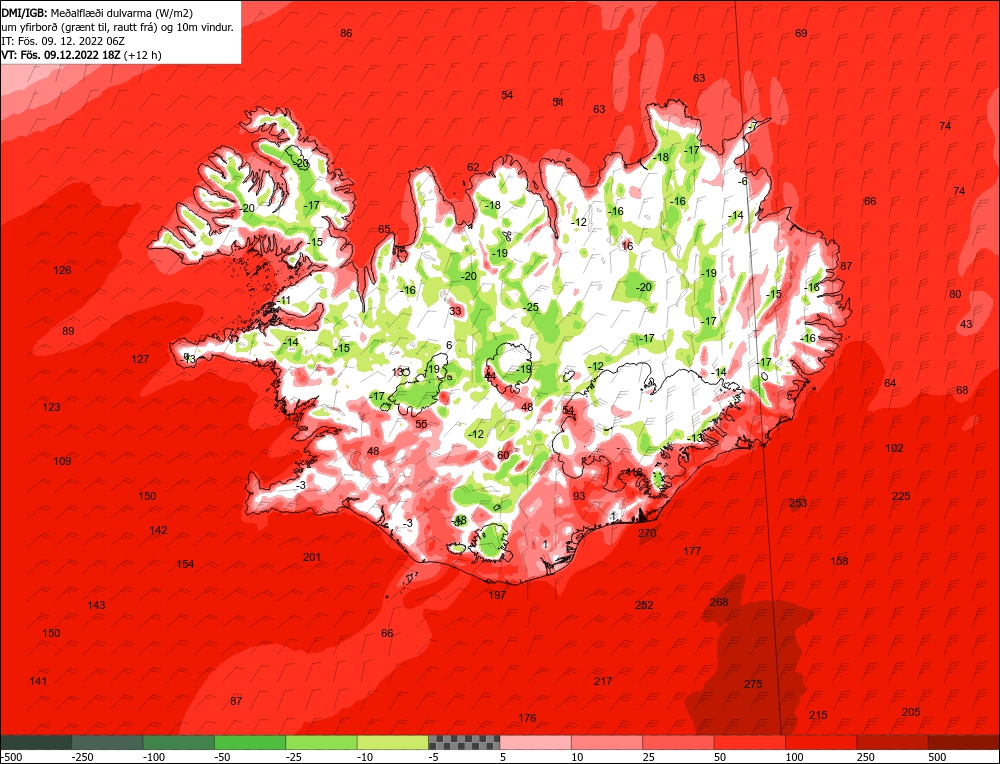Select the sea value '123' on the west side
Image resolution: width=1000 pixels, height=764 pixels.
[x=51, y=407]
